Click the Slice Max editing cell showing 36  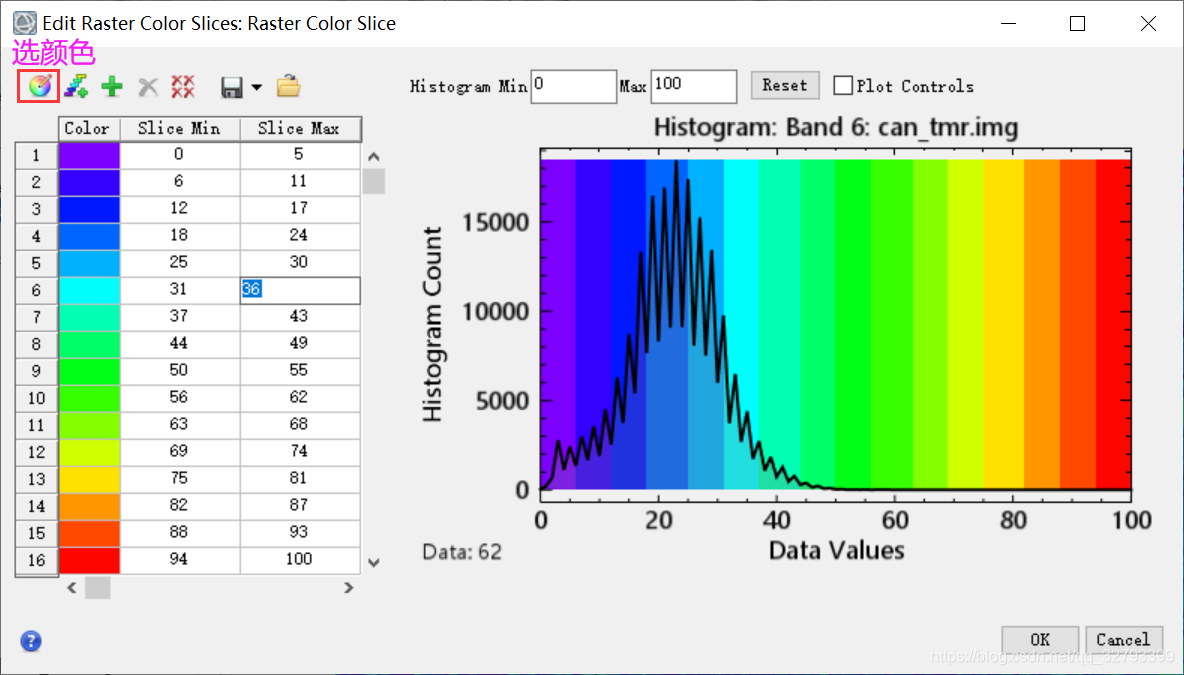[x=300, y=290]
